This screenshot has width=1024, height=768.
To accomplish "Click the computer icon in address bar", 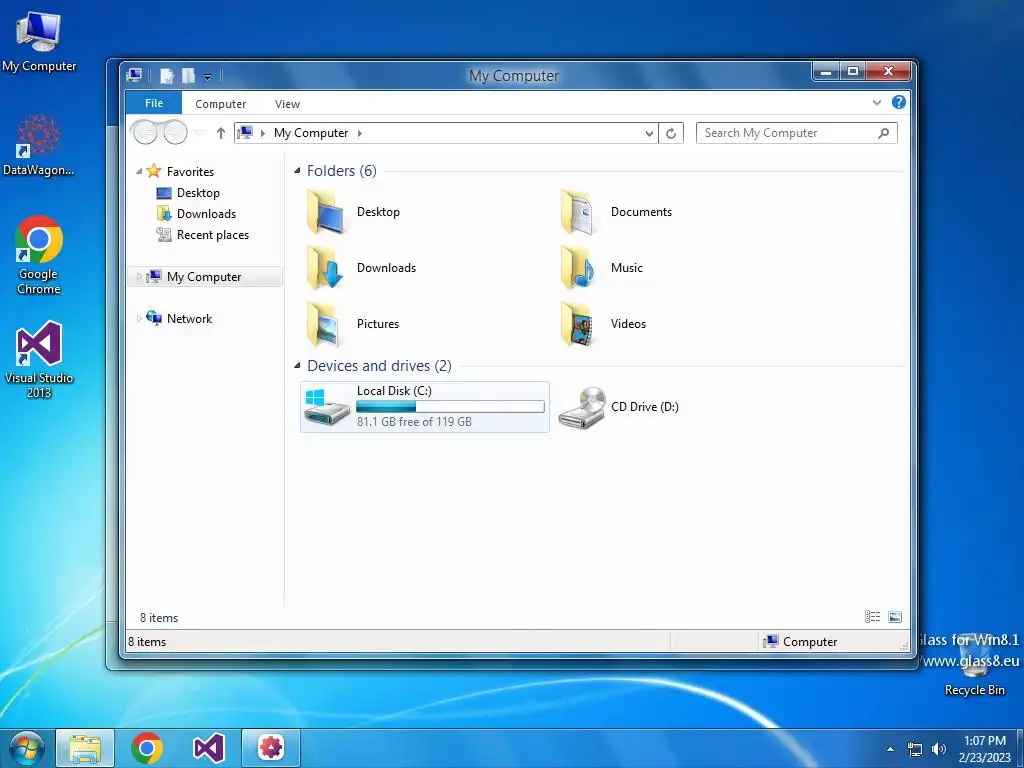I will coord(246,133).
